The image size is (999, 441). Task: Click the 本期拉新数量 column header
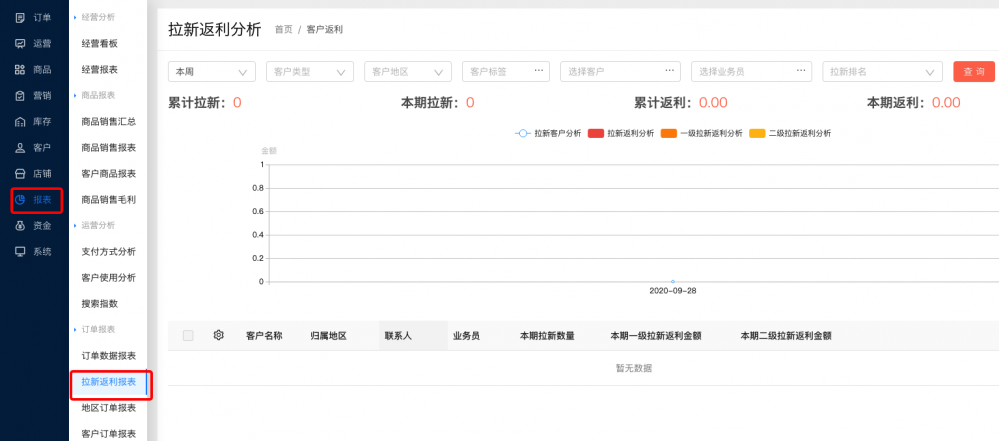[x=547, y=336]
